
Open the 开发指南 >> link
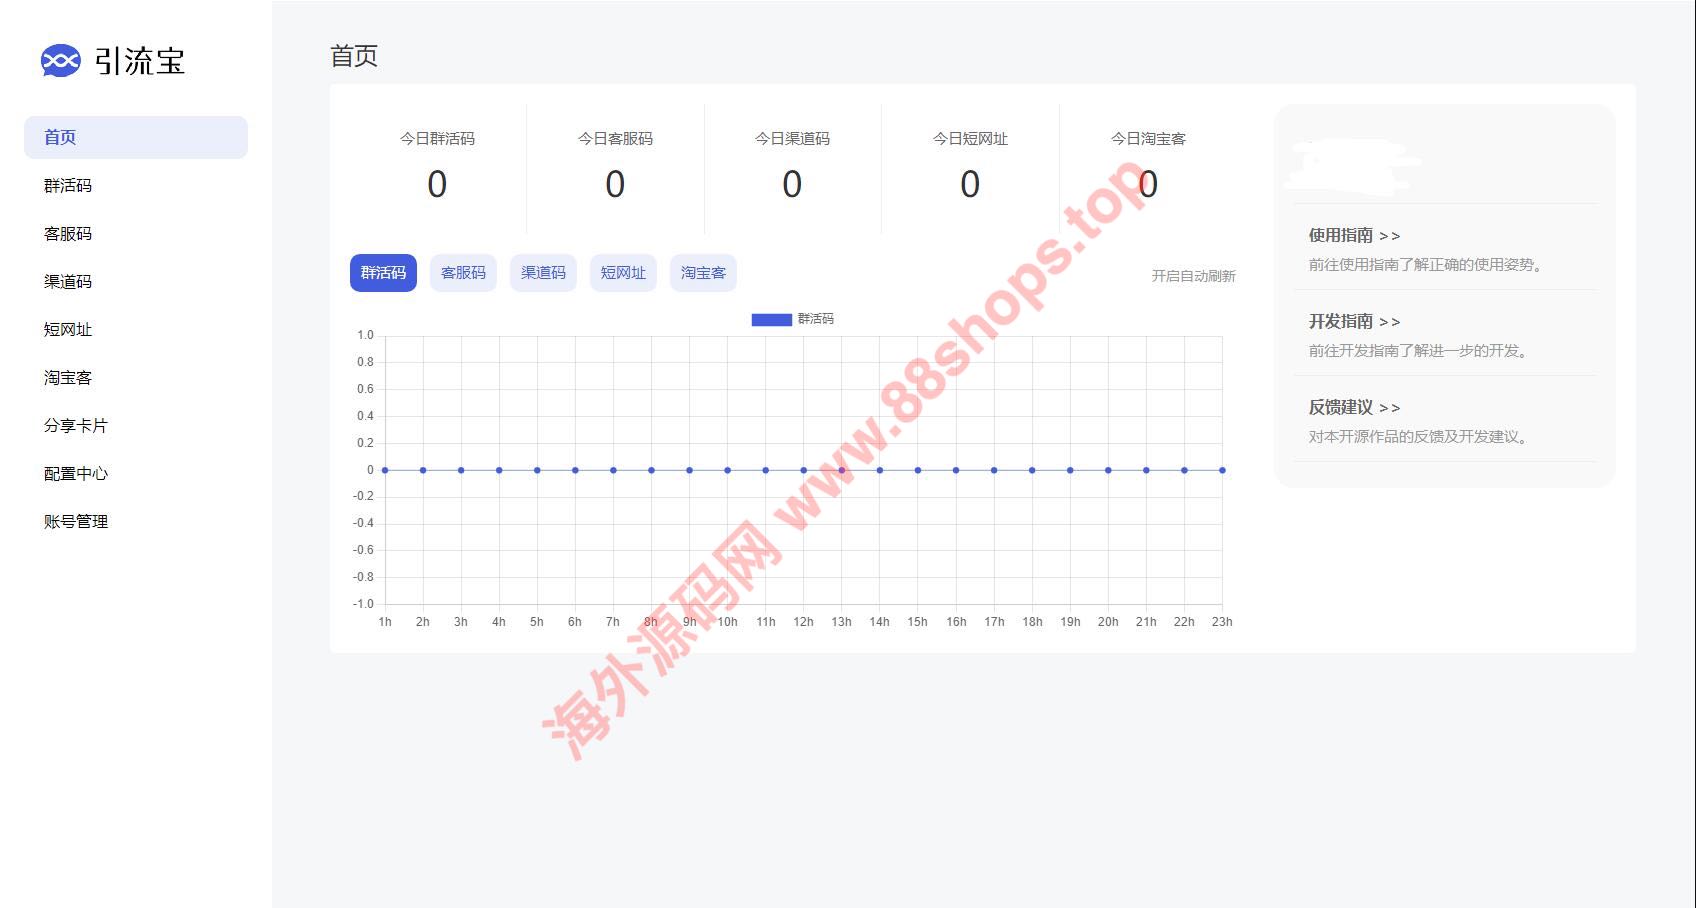1354,322
